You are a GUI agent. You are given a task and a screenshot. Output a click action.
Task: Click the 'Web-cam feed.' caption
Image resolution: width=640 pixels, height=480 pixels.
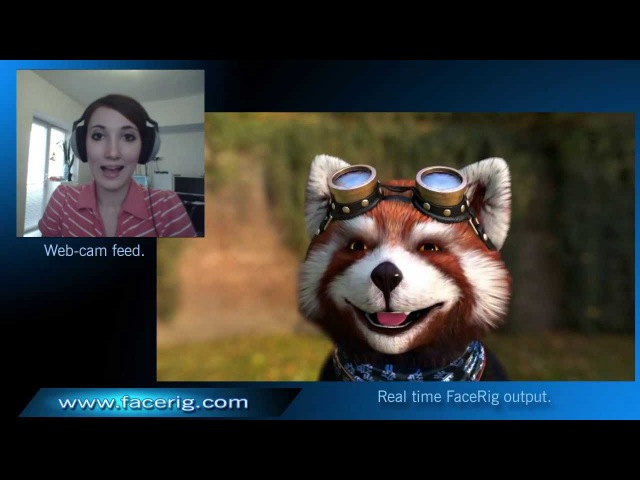click(94, 250)
